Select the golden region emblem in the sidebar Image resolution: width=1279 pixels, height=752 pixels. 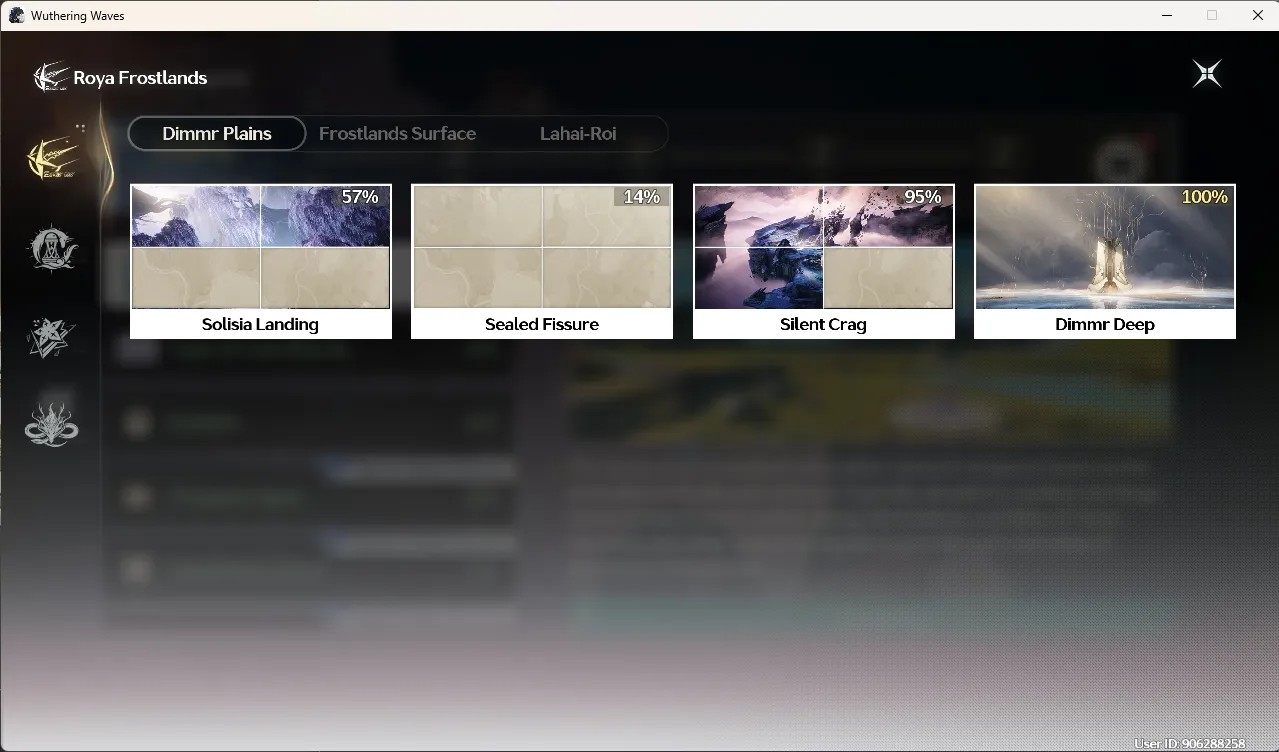coord(52,158)
